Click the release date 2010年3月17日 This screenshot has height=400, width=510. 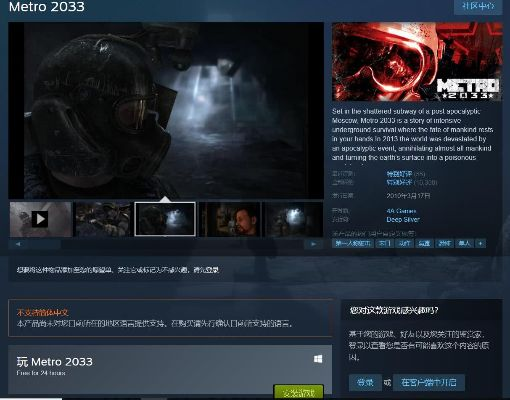click(408, 196)
